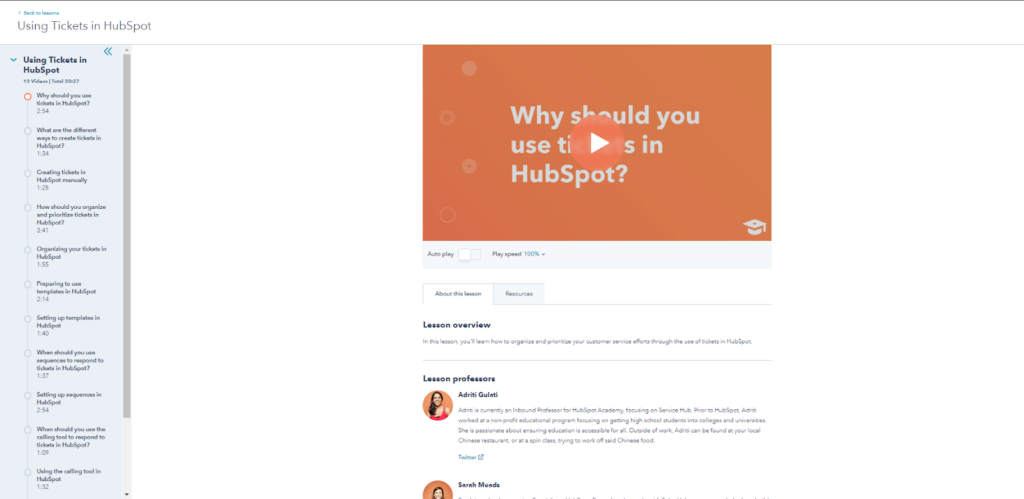Switch to the Resources tab
This screenshot has height=499, width=1024.
[x=519, y=294]
